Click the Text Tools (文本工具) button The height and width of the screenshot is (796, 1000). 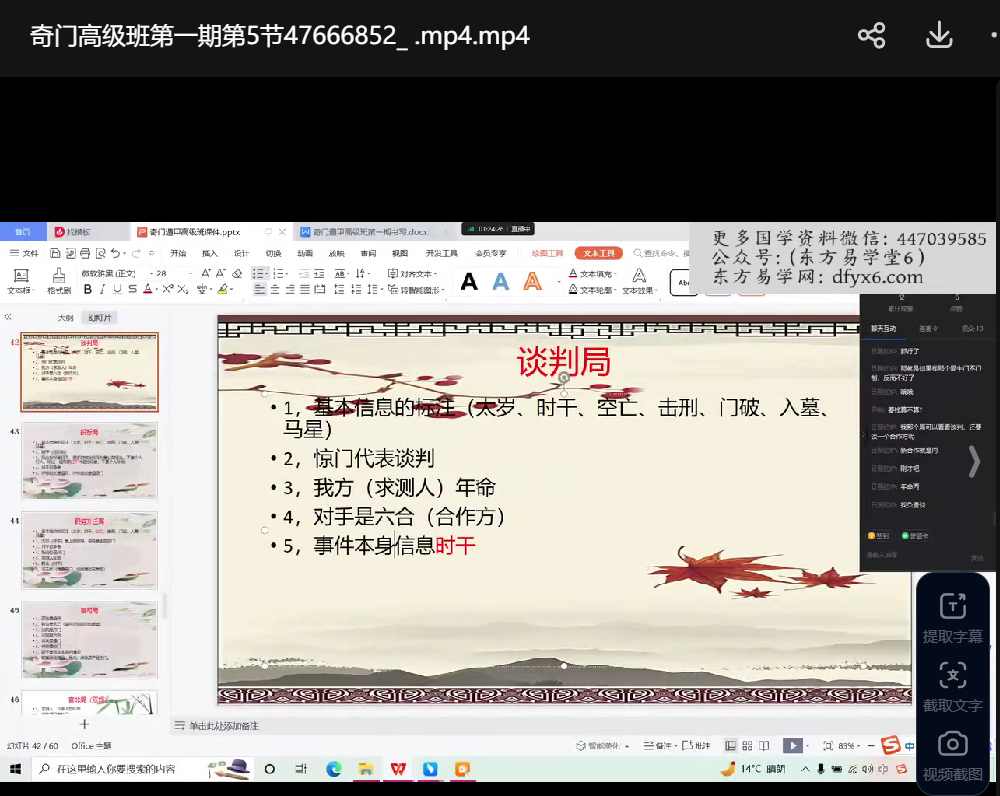pyautogui.click(x=598, y=253)
